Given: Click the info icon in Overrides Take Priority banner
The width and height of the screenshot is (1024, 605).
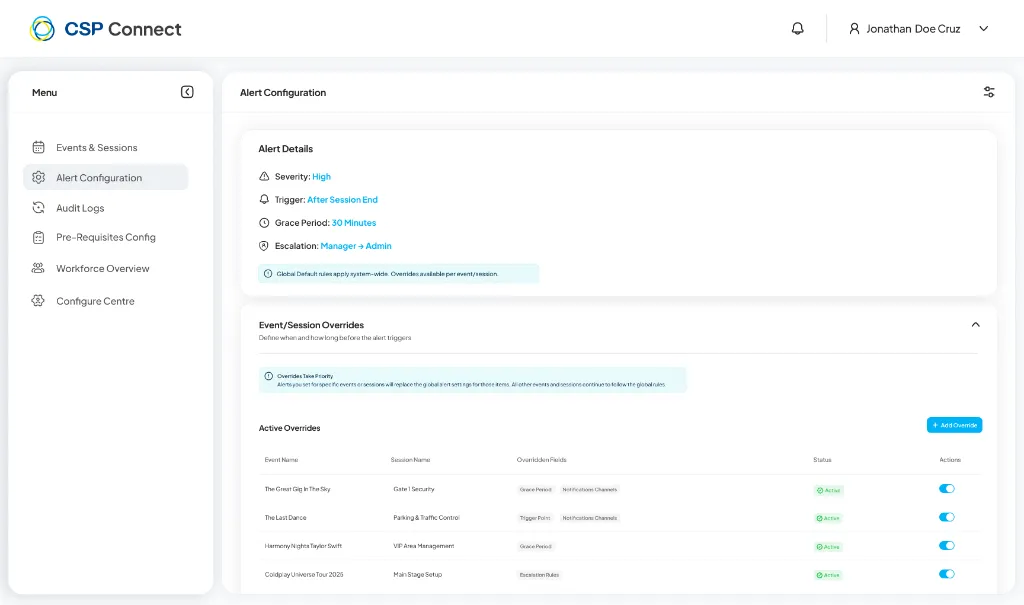Looking at the screenshot, I should pyautogui.click(x=268, y=376).
